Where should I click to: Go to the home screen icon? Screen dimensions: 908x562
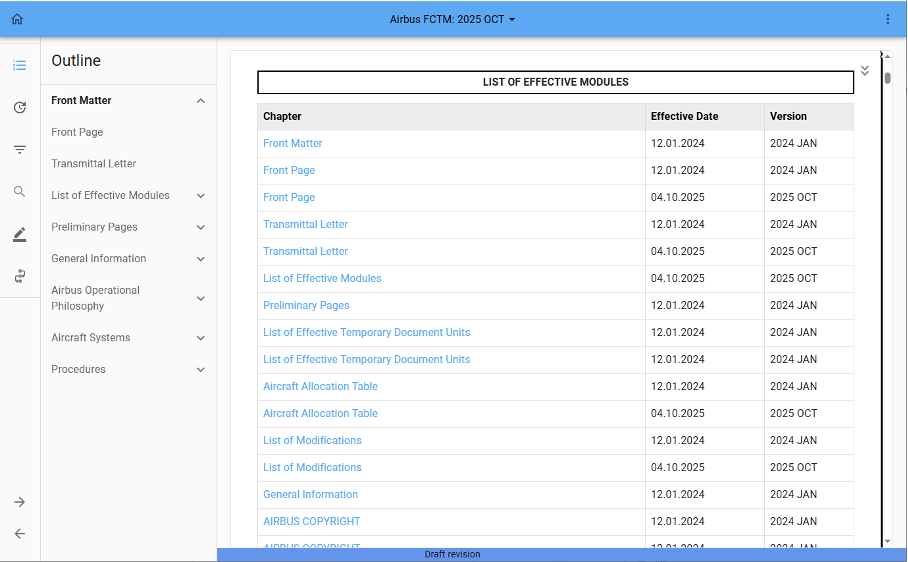click(x=17, y=19)
